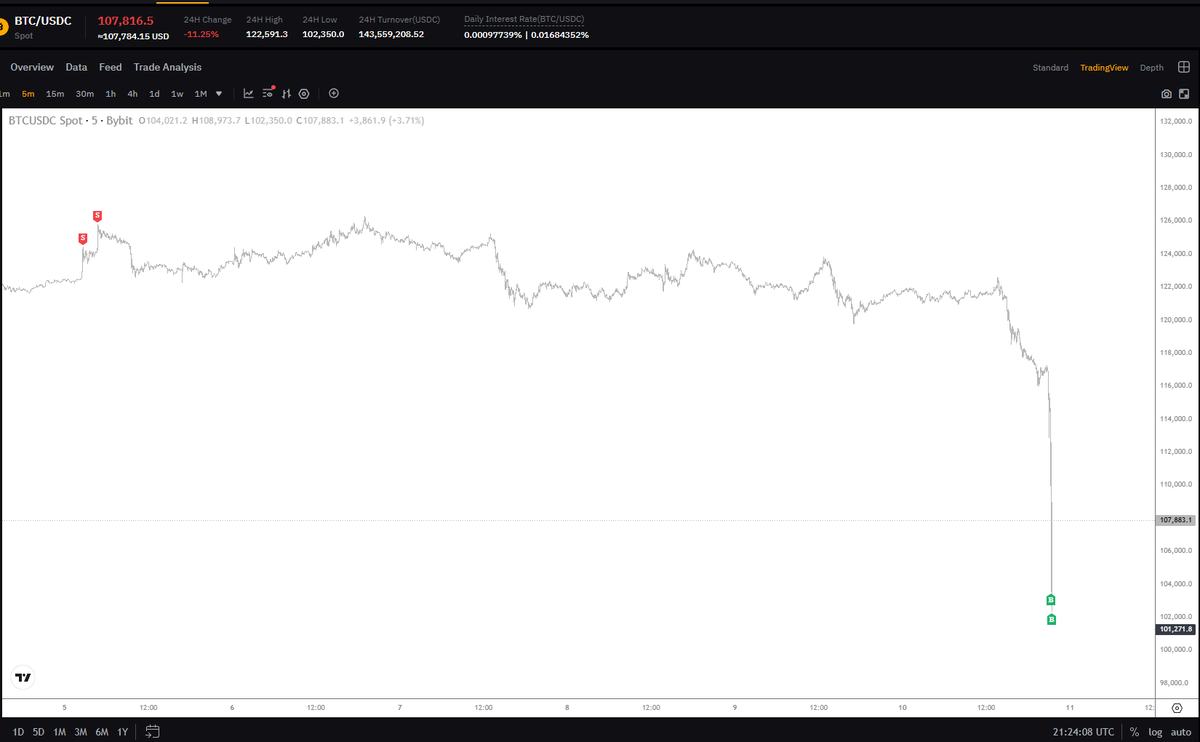Click the current price label 107,883.1
The width and height of the screenshot is (1200, 742).
1176,520
